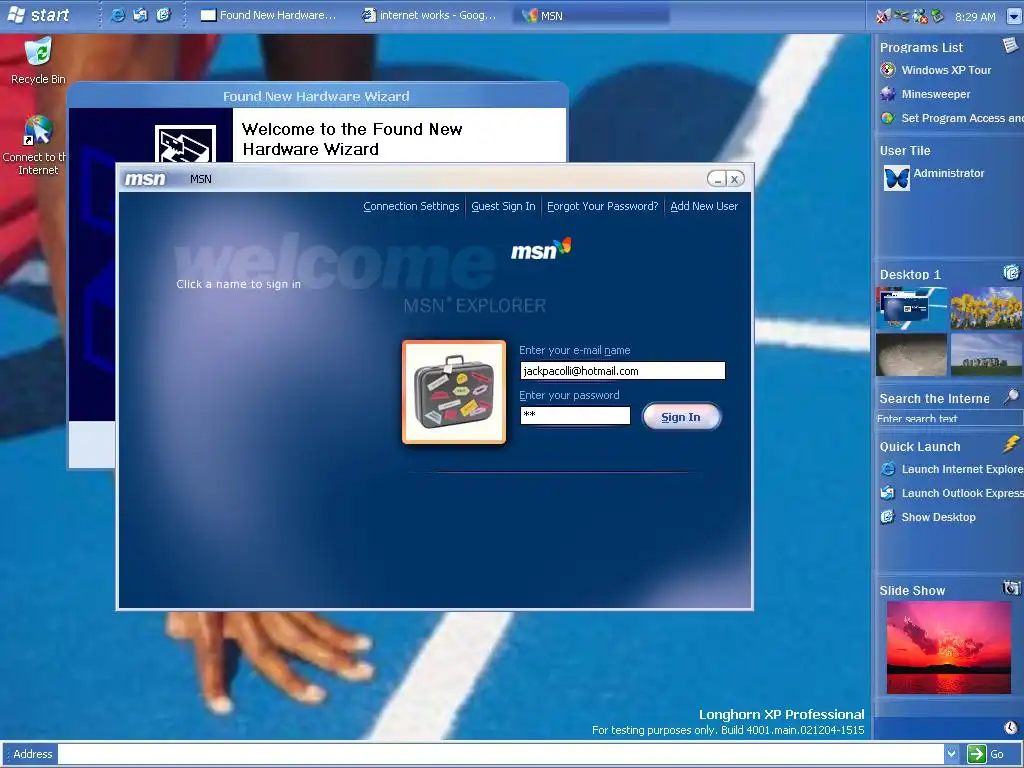1024x768 pixels.
Task: Click the sidebar Outlook Express icon
Action: pyautogui.click(x=888, y=493)
